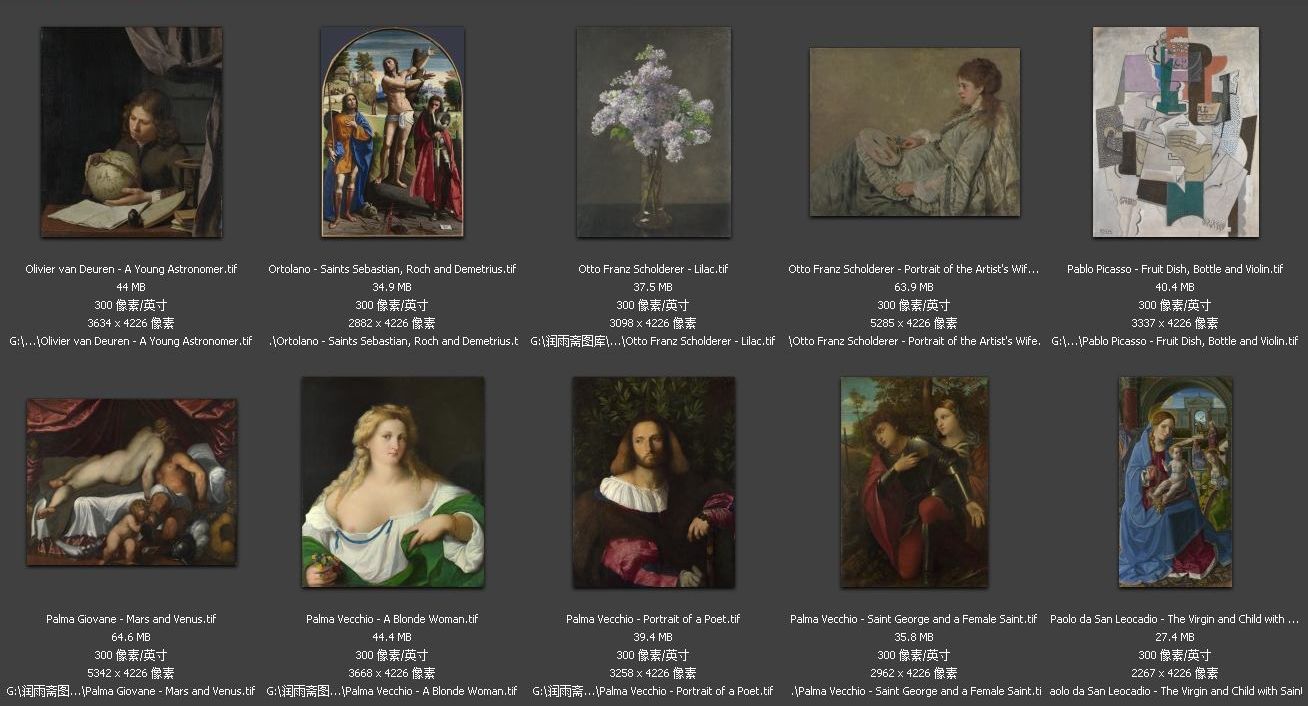Select the Young Astronomer painting thumbnail
The height and width of the screenshot is (706, 1308).
coord(131,132)
